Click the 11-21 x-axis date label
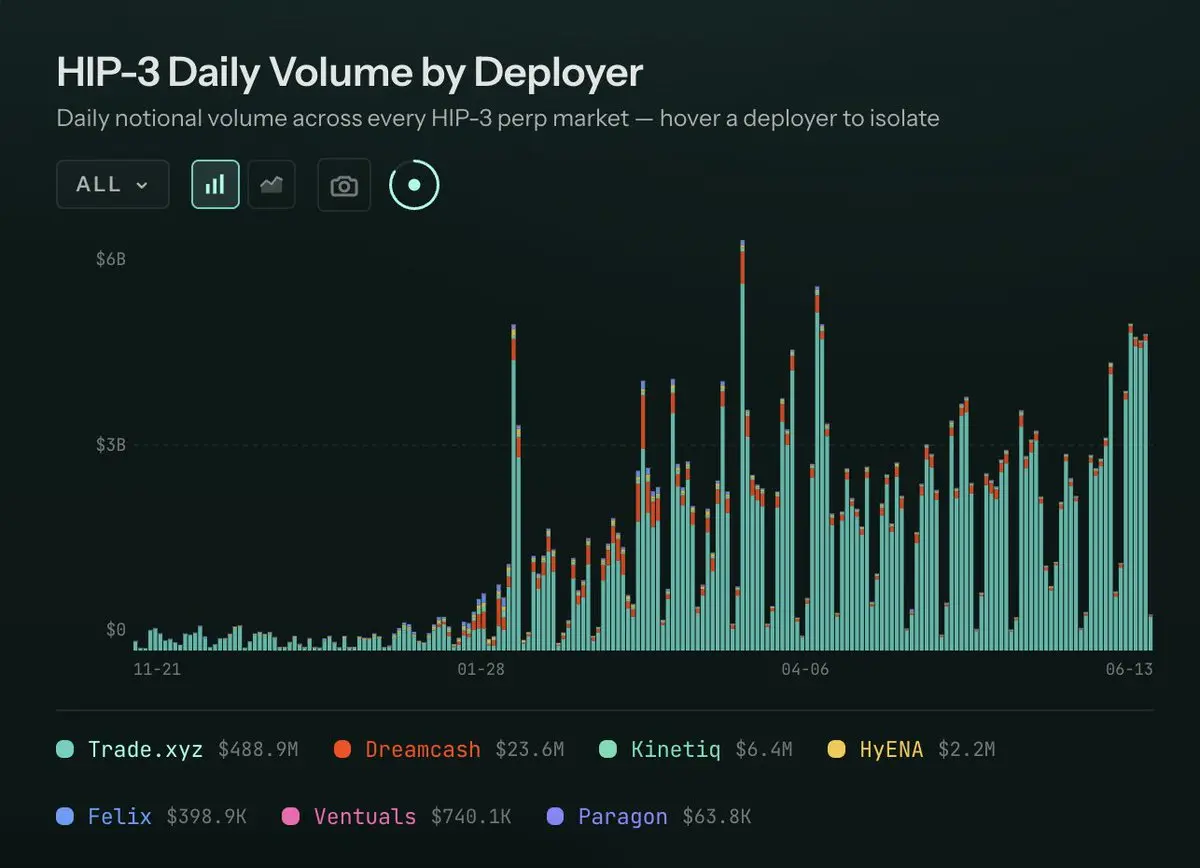This screenshot has height=868, width=1200. point(157,669)
